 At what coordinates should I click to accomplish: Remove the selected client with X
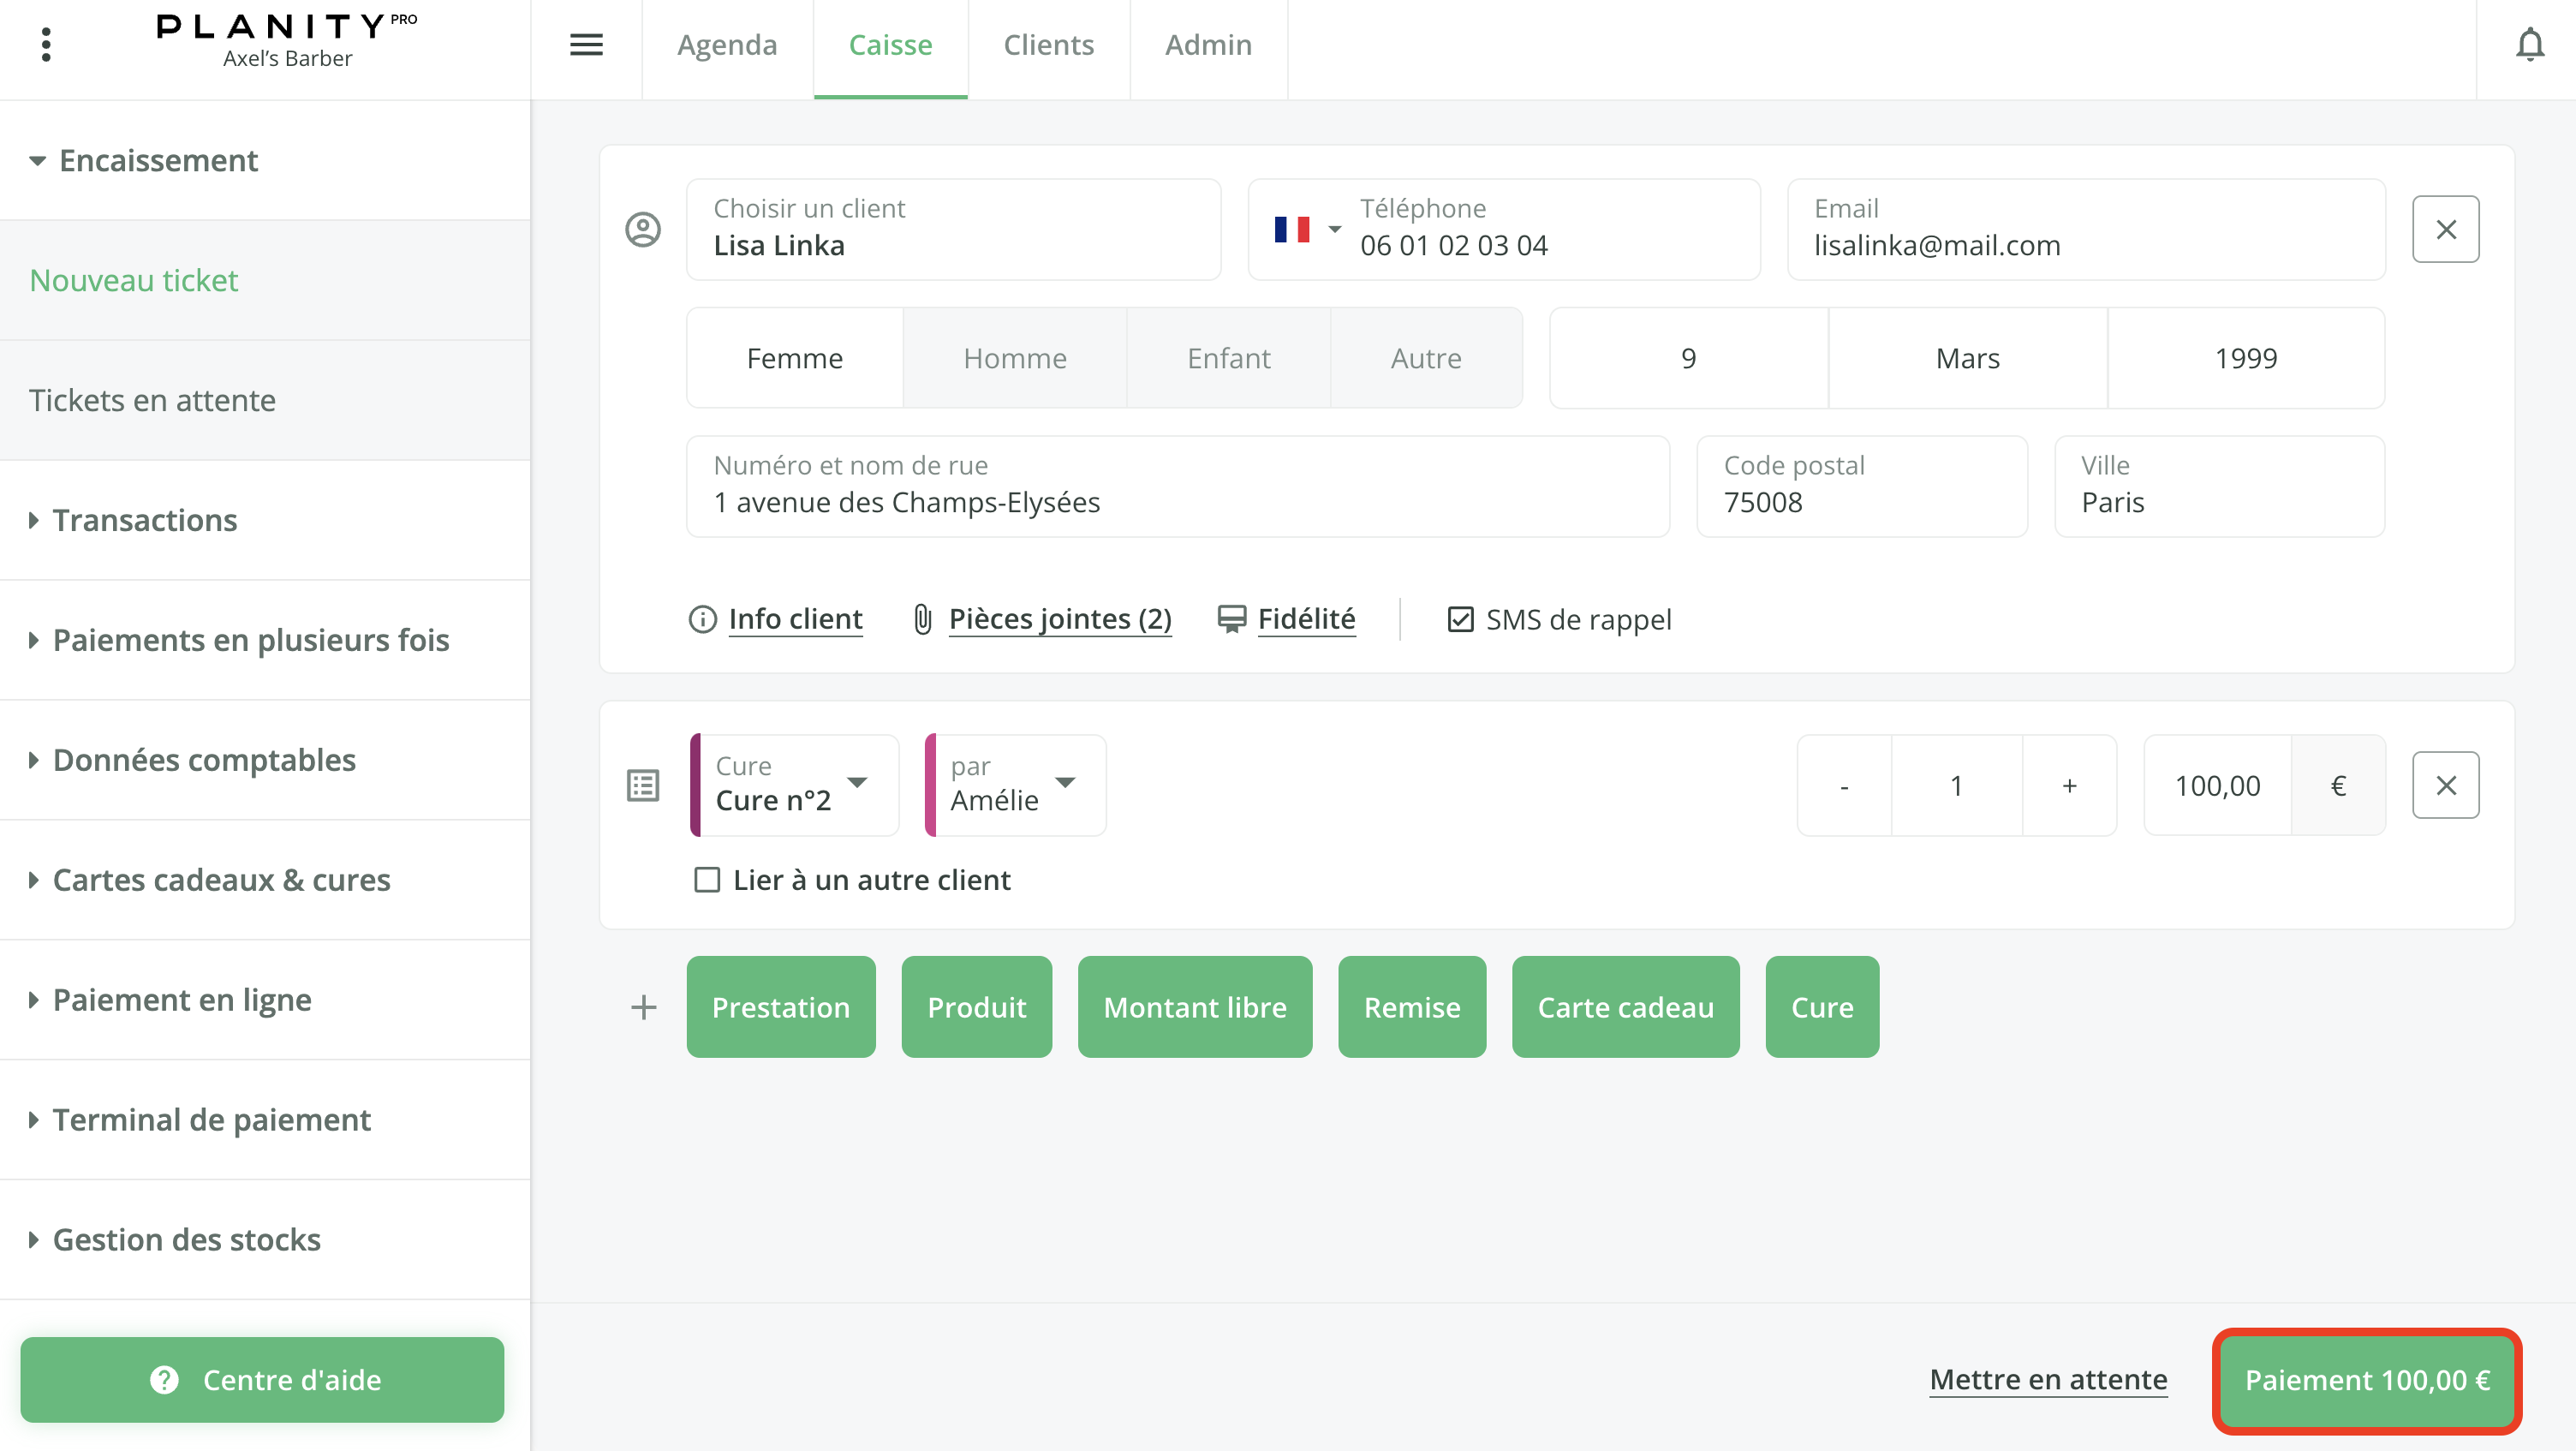tap(2445, 229)
